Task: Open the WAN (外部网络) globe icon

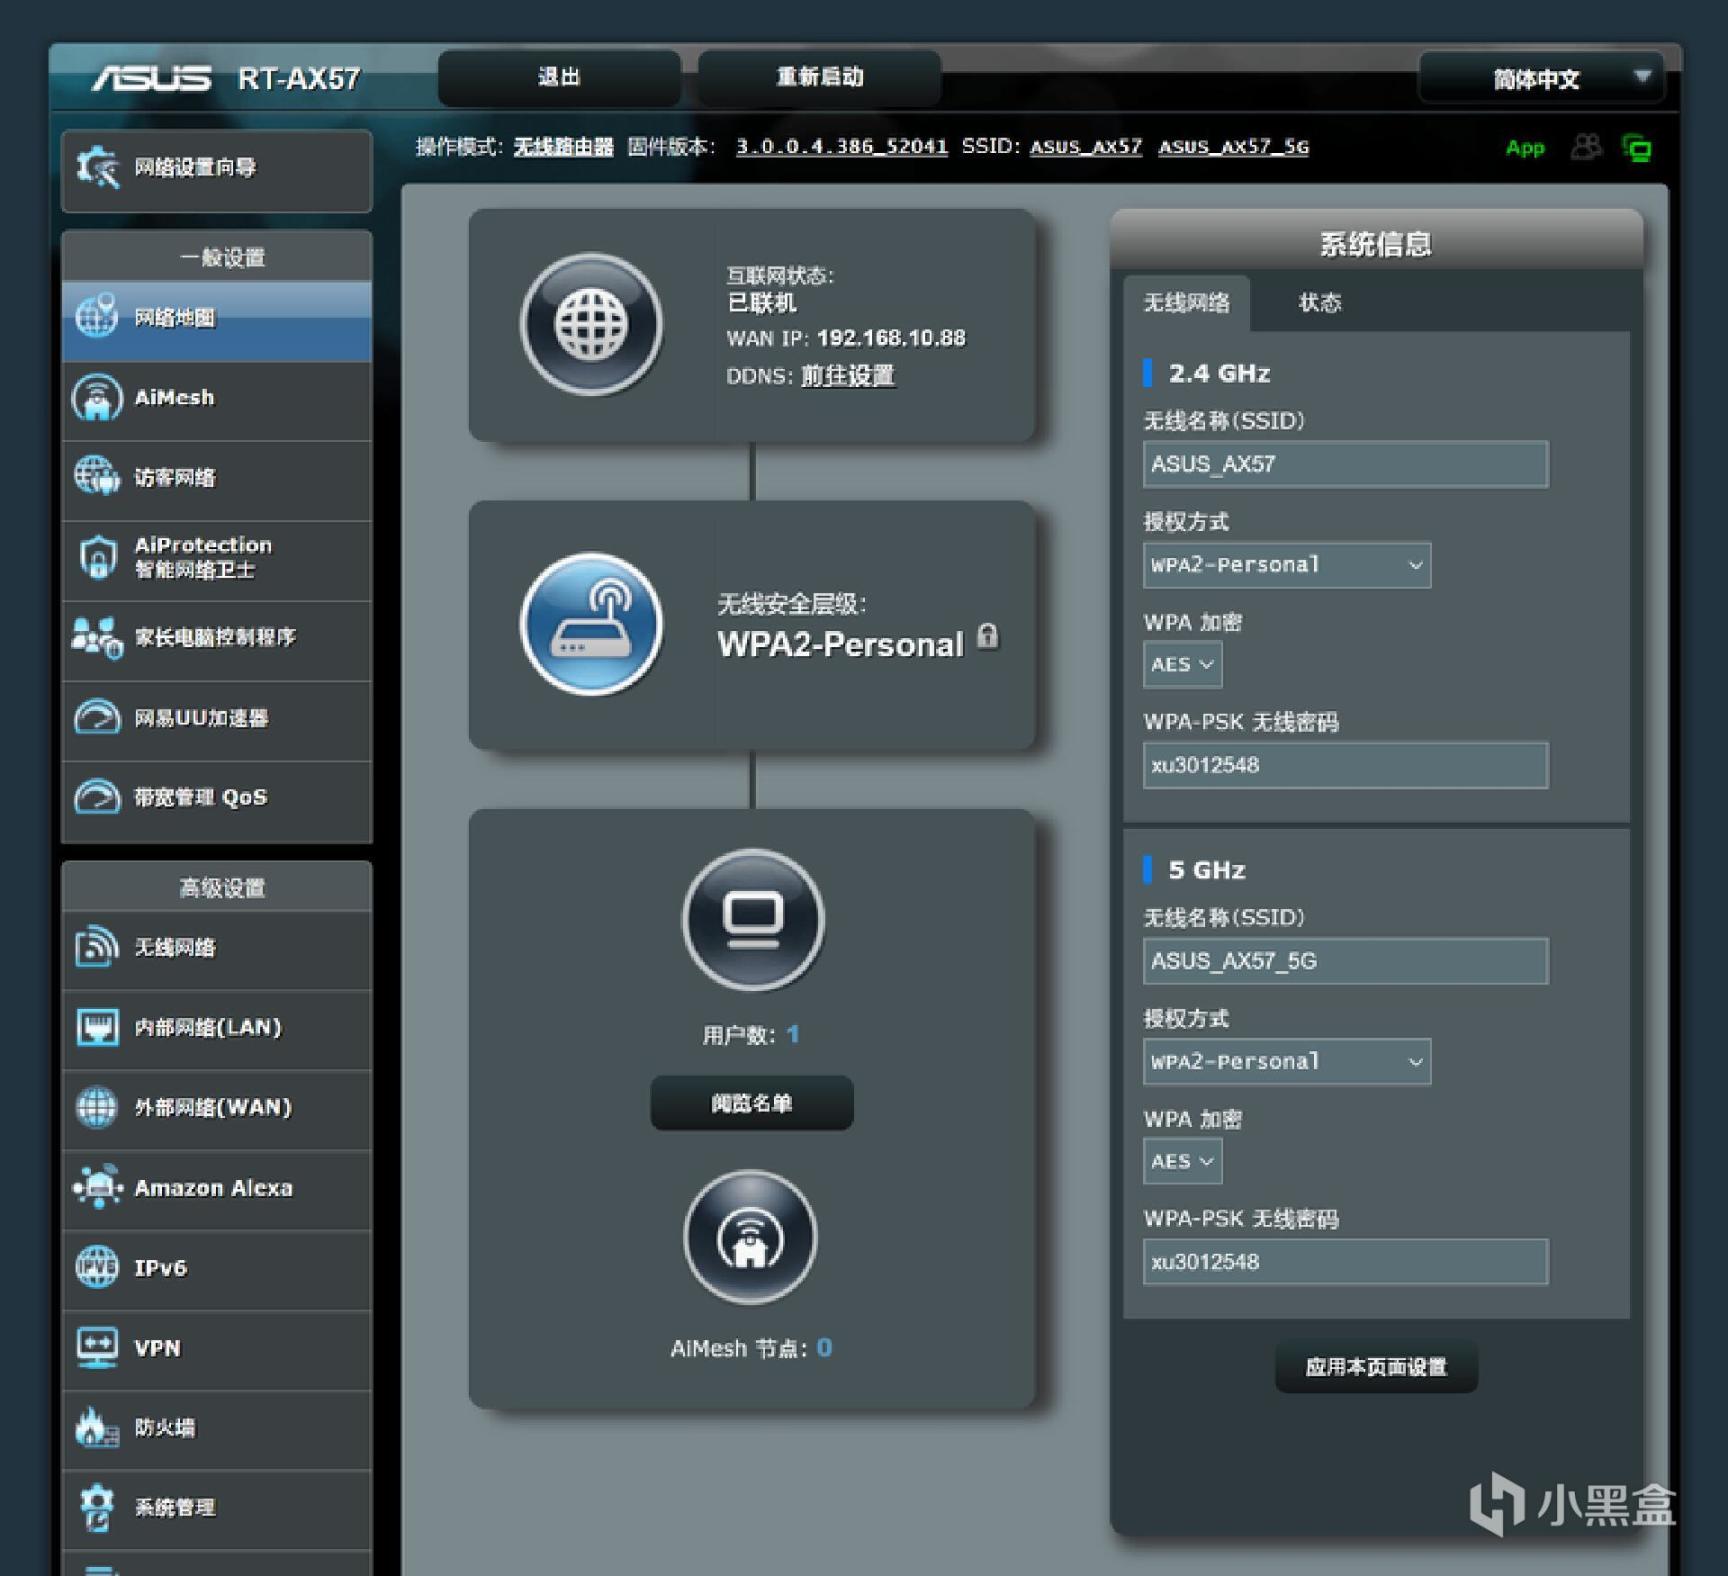Action: point(97,1107)
